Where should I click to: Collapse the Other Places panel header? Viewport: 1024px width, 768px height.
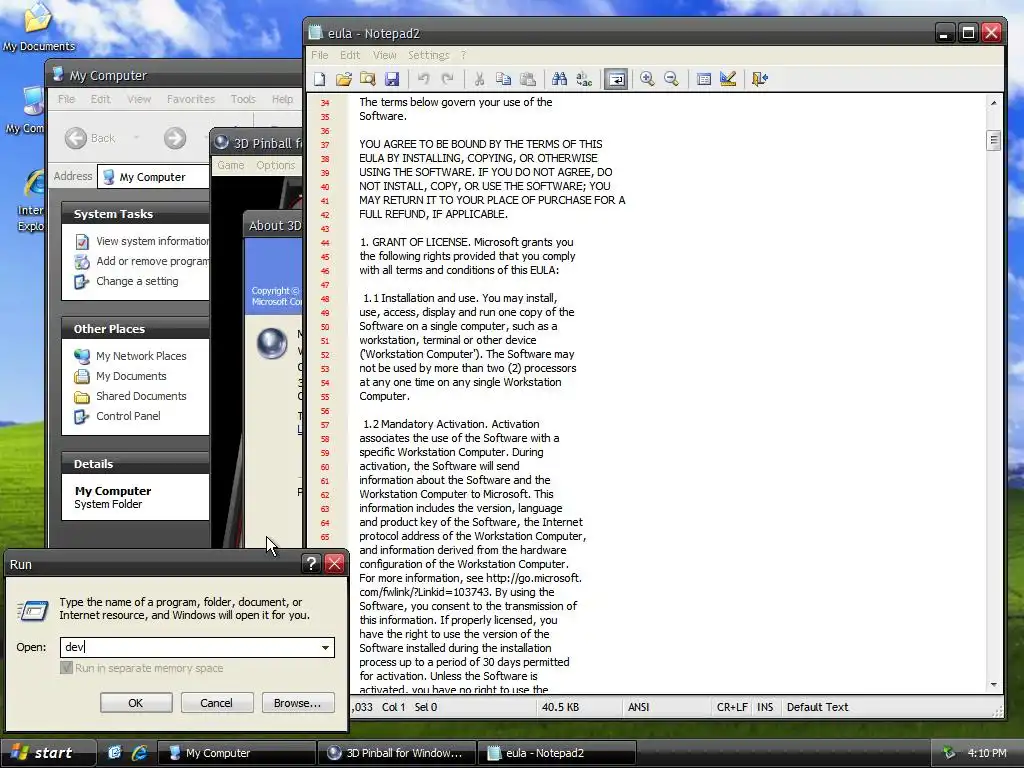135,328
